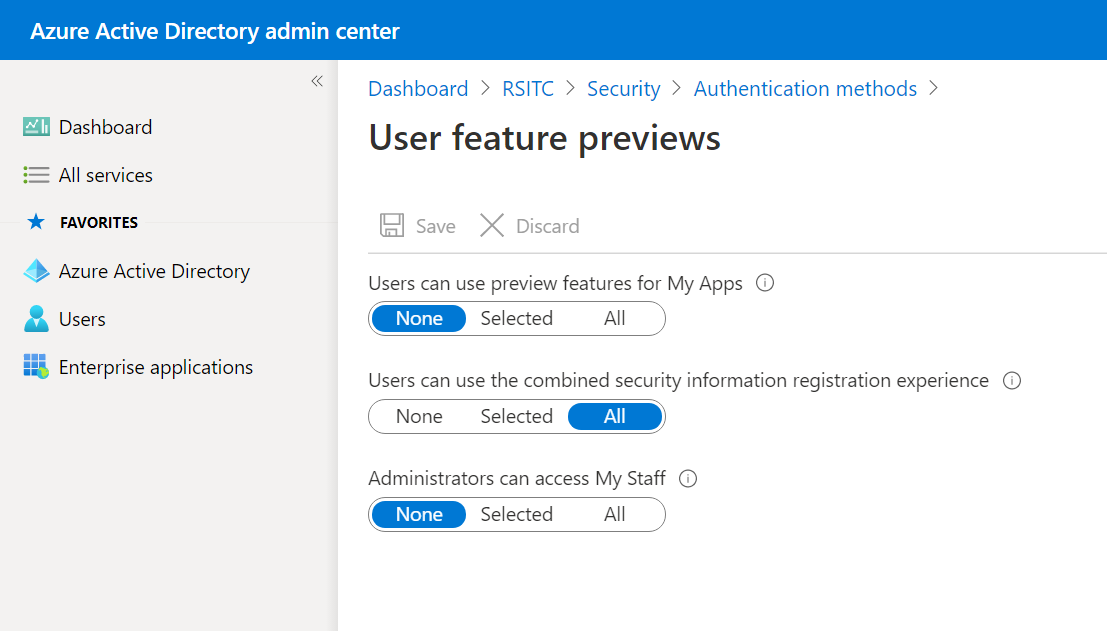This screenshot has height=631, width=1107.
Task: Click the Discard X icon
Action: pyautogui.click(x=492, y=226)
